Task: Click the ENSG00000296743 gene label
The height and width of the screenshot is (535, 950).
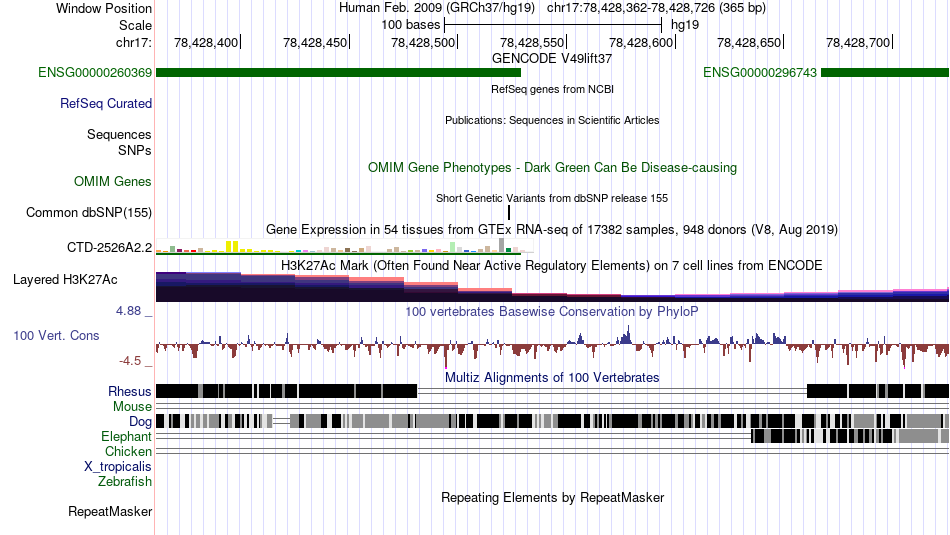Action: pos(760,73)
